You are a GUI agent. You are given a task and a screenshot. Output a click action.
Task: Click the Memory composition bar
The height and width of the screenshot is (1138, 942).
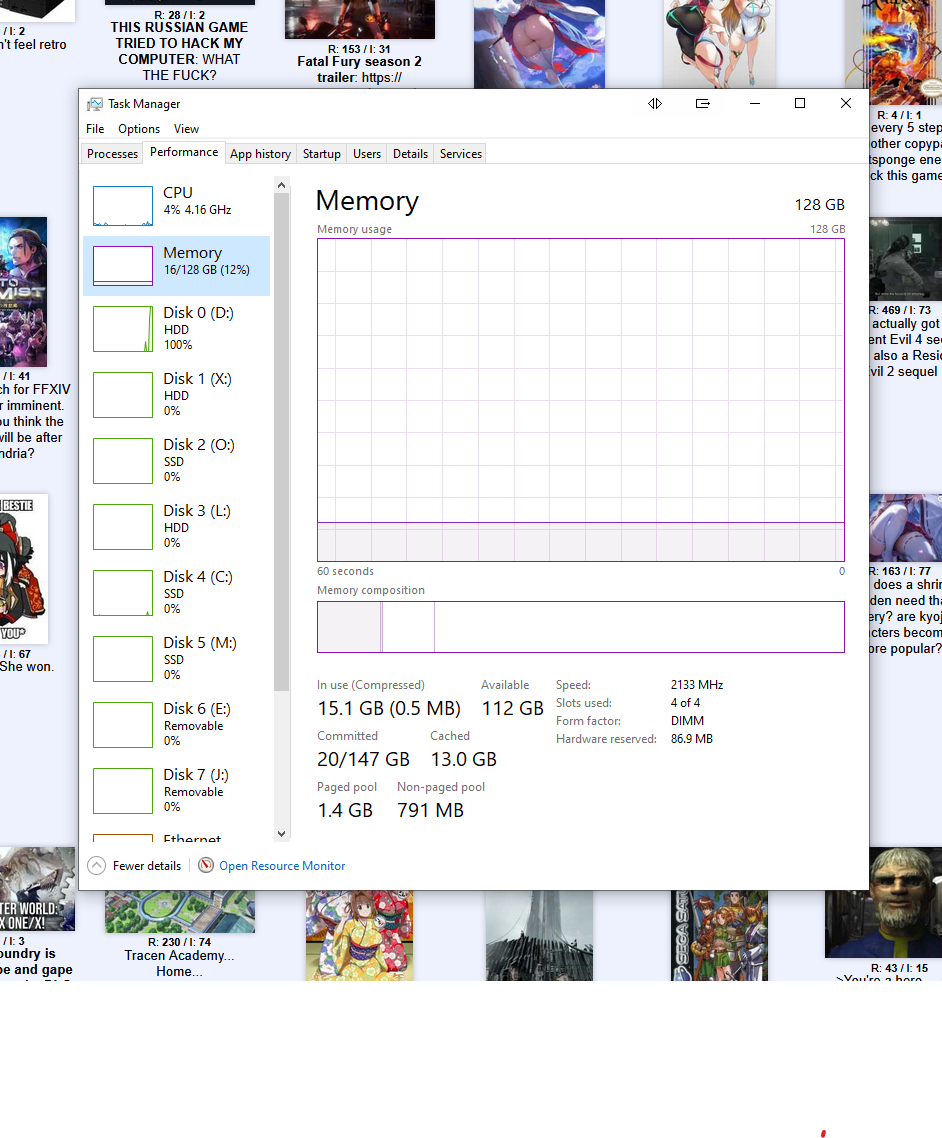[581, 627]
